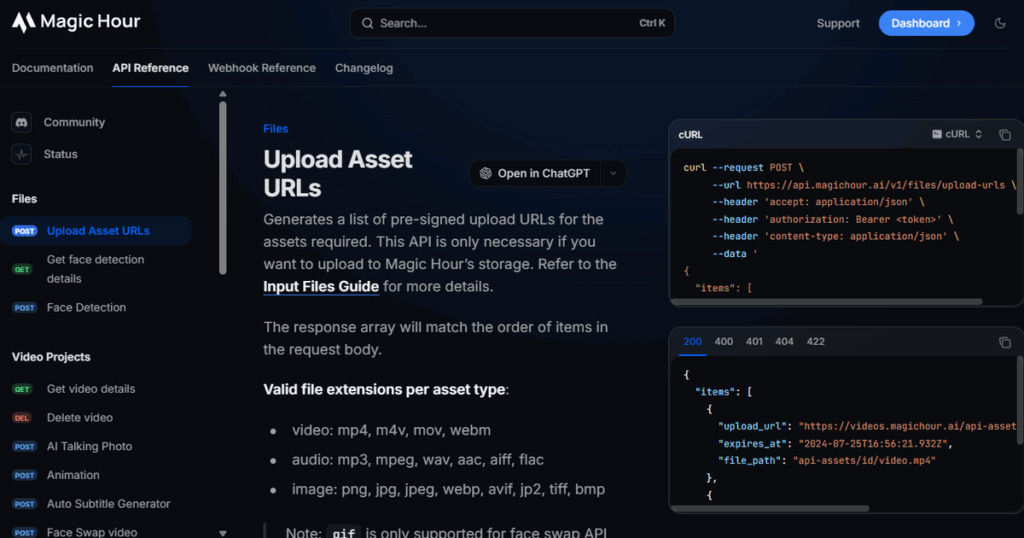This screenshot has height=538, width=1024.
Task: Click the Dashboard button
Action: (x=926, y=24)
